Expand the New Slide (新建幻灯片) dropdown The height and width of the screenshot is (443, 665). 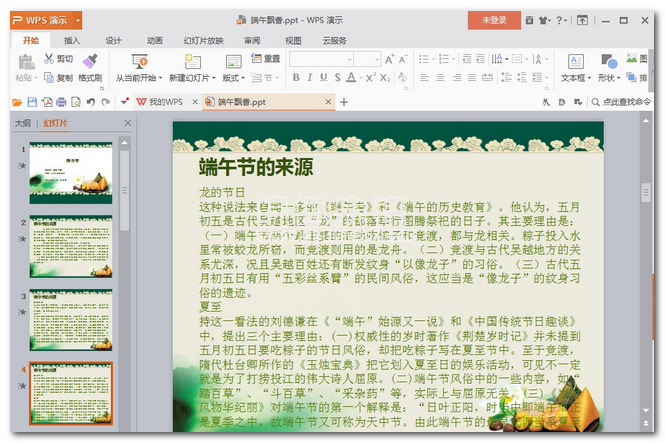[x=189, y=77]
